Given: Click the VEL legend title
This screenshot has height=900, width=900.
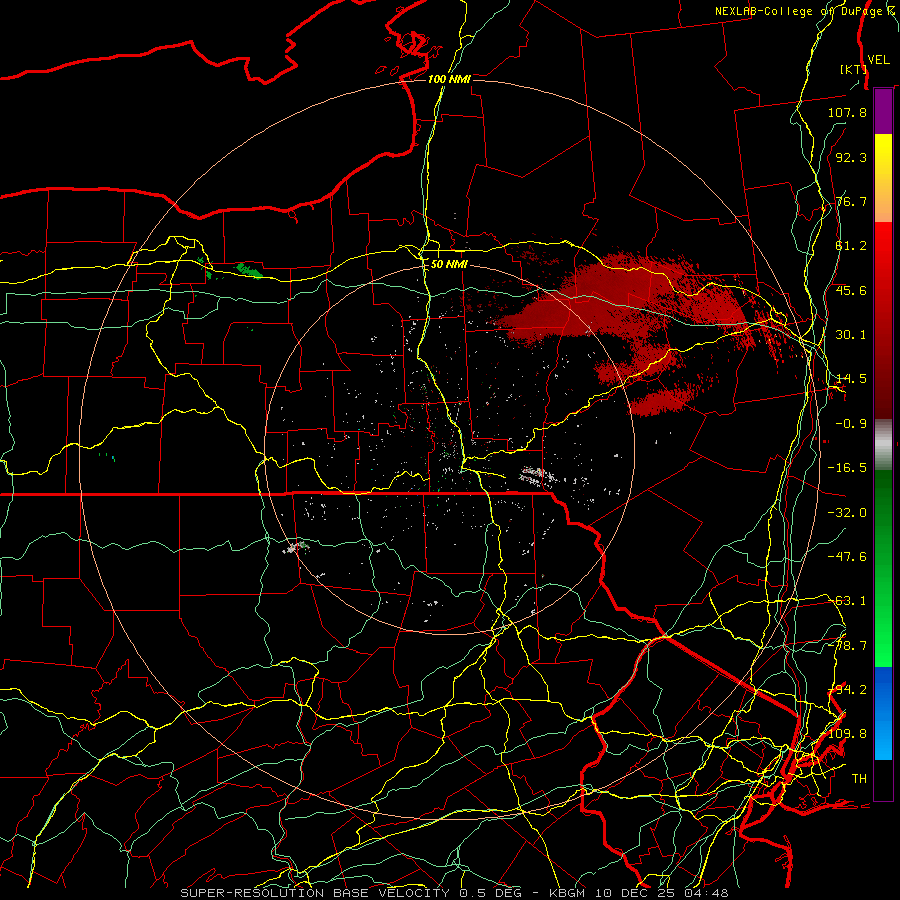Looking at the screenshot, I should tap(878, 60).
